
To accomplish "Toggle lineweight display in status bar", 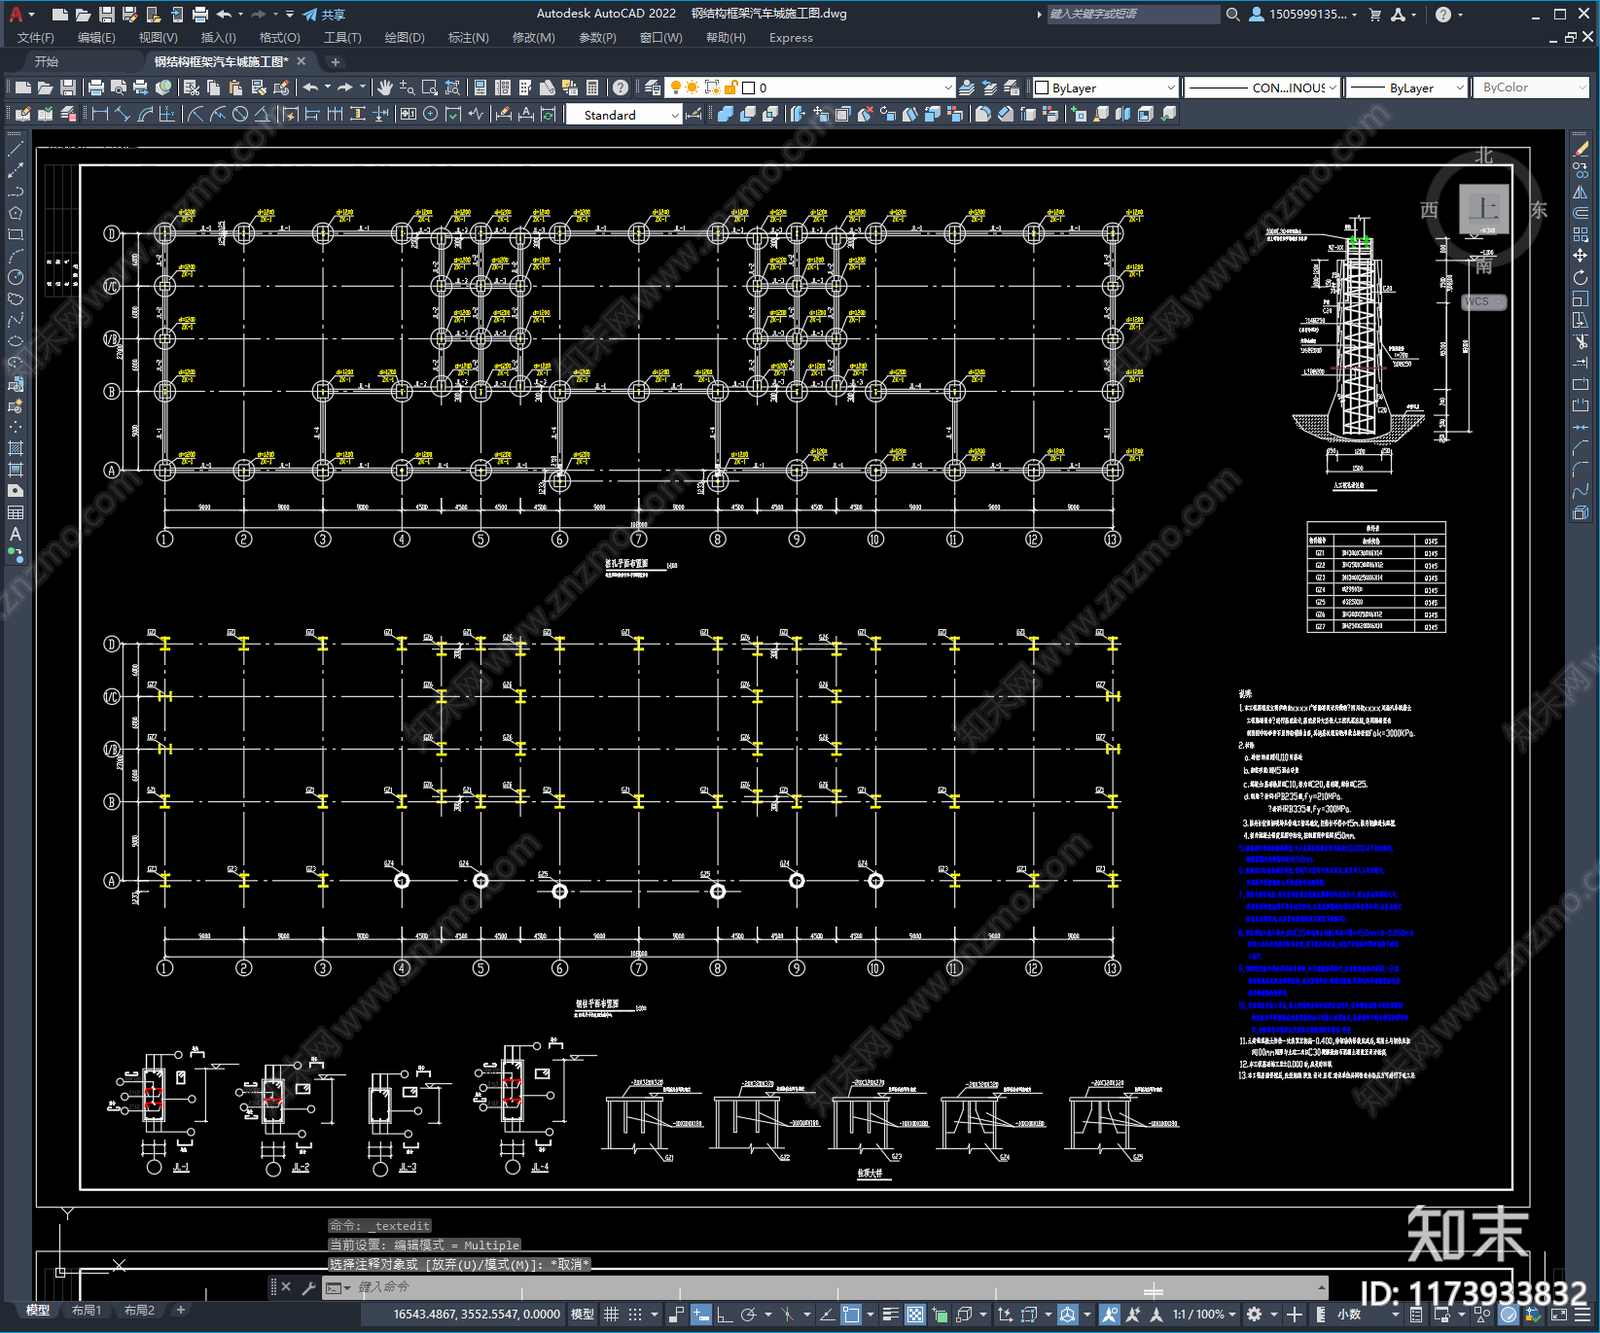I will [x=890, y=1315].
